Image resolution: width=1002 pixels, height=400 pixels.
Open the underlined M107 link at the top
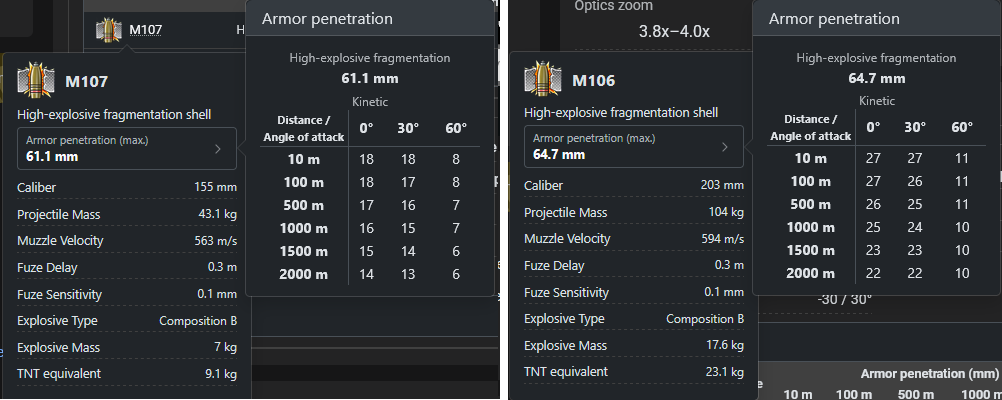[x=146, y=29]
